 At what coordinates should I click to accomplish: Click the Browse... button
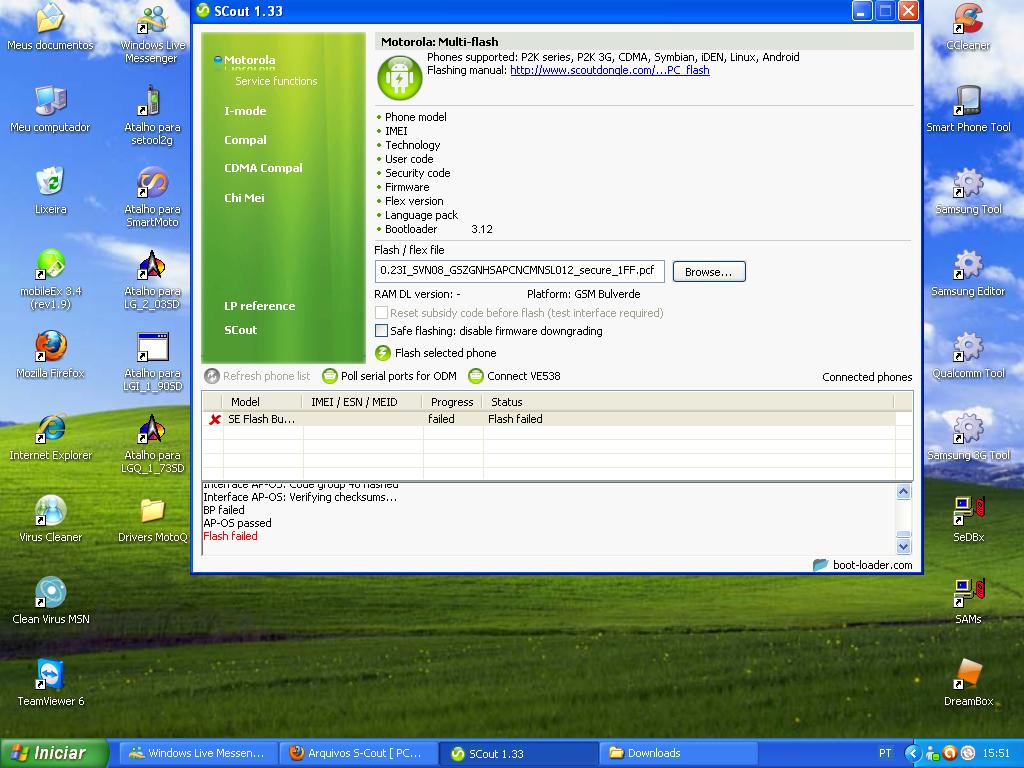709,272
